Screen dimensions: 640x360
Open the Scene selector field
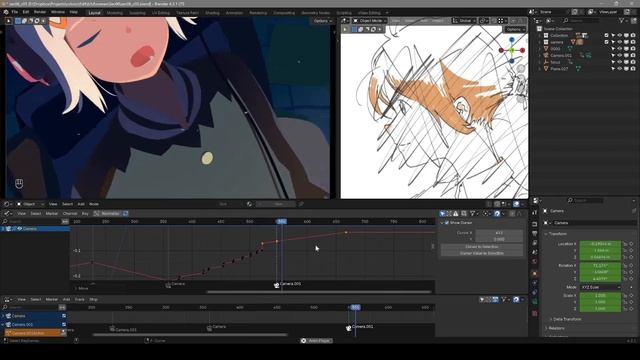[554, 12]
